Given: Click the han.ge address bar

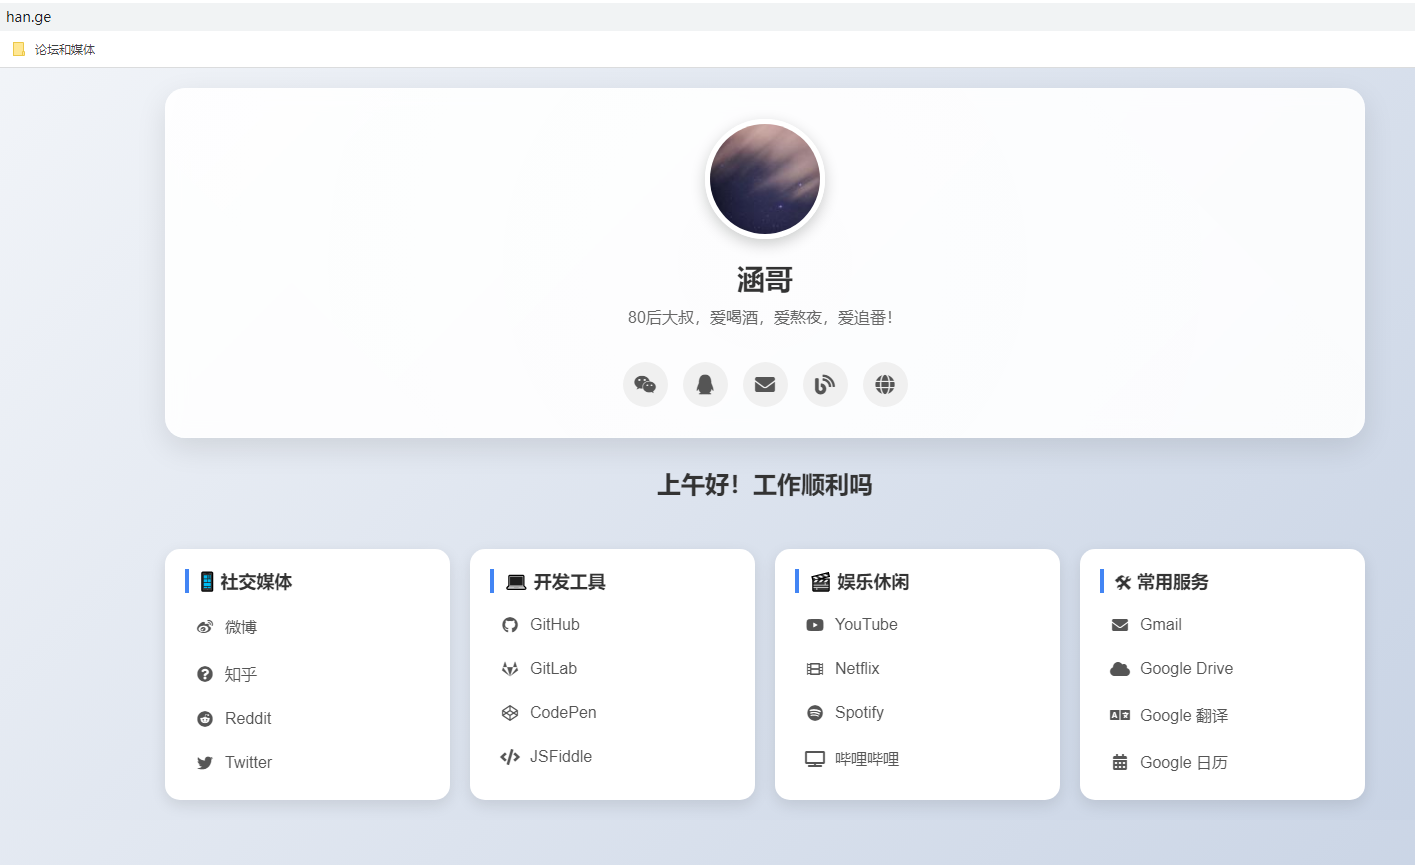Looking at the screenshot, I should tap(707, 17).
